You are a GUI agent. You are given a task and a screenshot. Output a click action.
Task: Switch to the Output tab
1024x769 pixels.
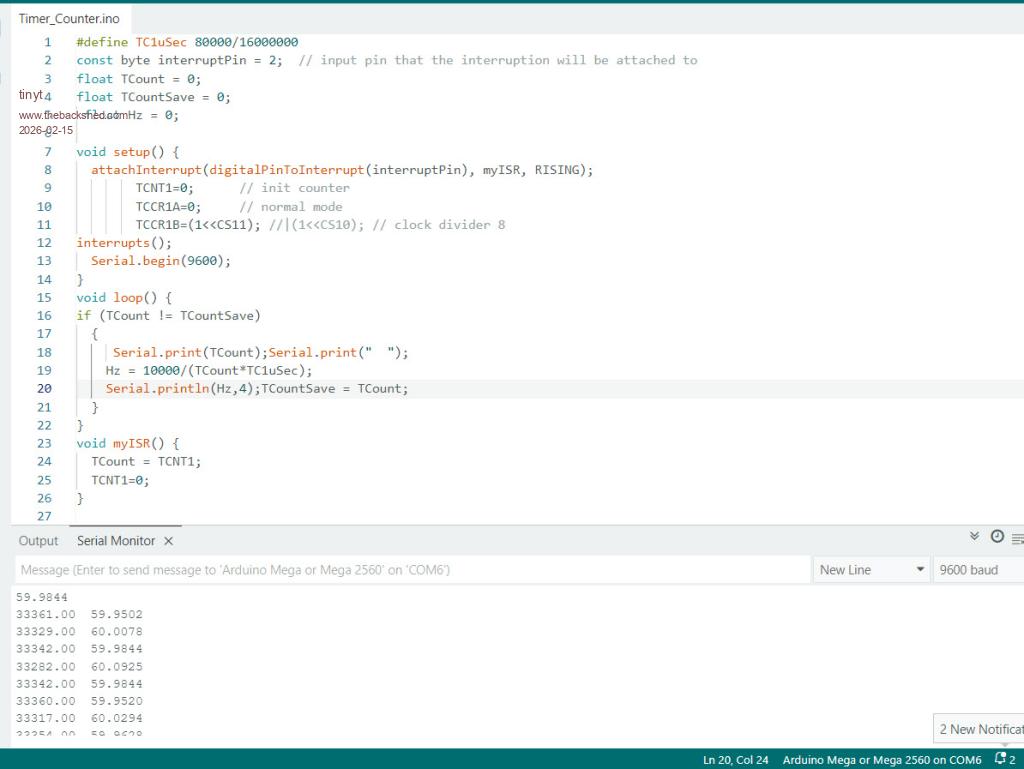pos(38,541)
